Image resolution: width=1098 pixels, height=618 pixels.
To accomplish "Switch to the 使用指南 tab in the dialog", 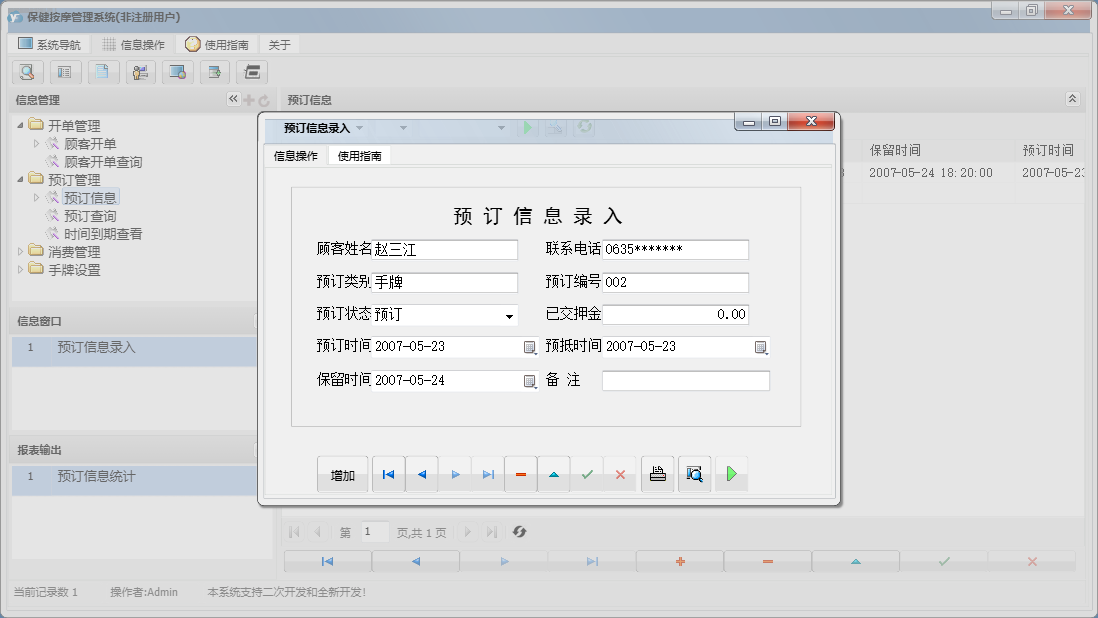I will point(359,156).
